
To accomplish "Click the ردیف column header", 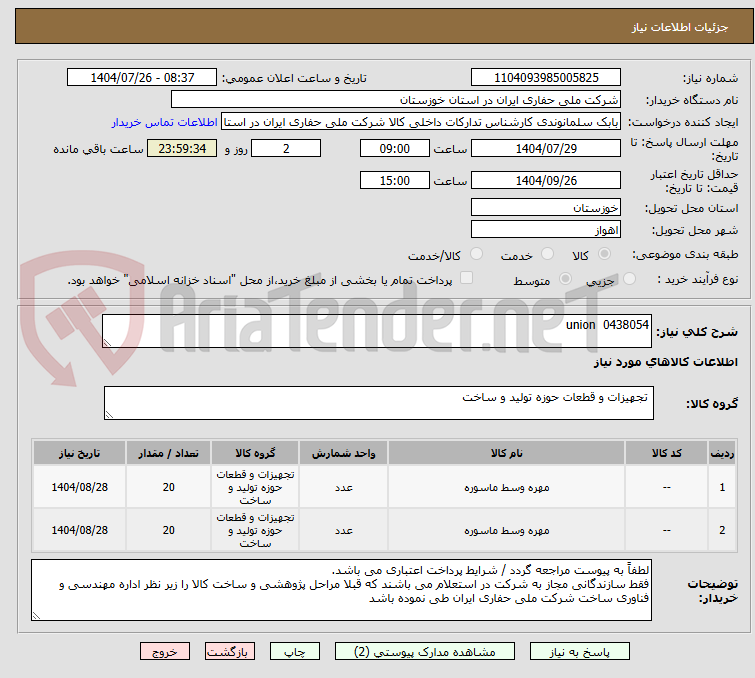I will coord(722,453).
